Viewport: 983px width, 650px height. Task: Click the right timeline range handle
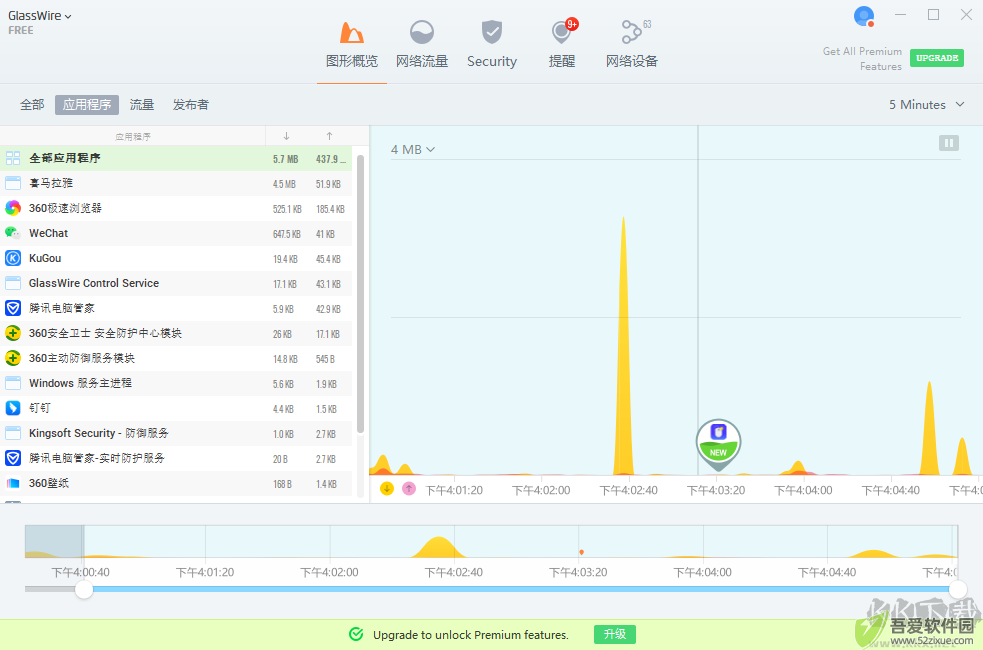[957, 589]
